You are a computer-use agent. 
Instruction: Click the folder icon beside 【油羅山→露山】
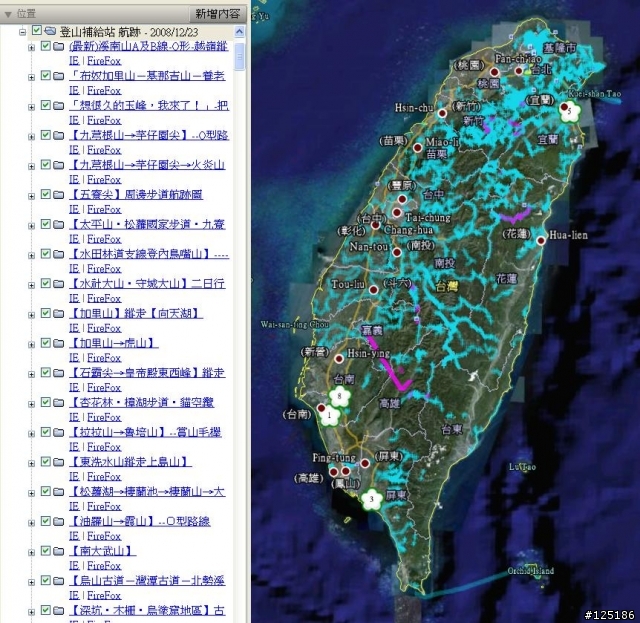pyautogui.click(x=58, y=521)
